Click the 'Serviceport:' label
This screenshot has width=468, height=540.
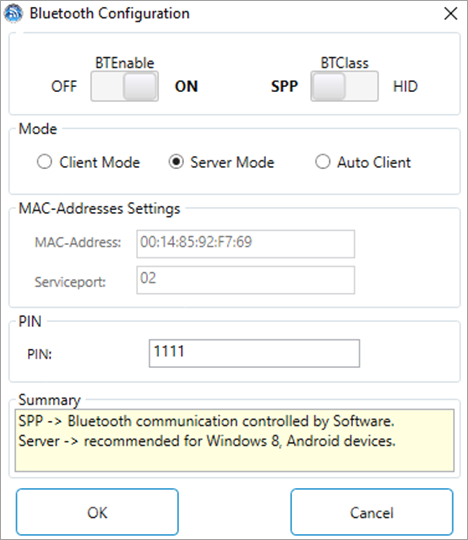[x=70, y=282]
